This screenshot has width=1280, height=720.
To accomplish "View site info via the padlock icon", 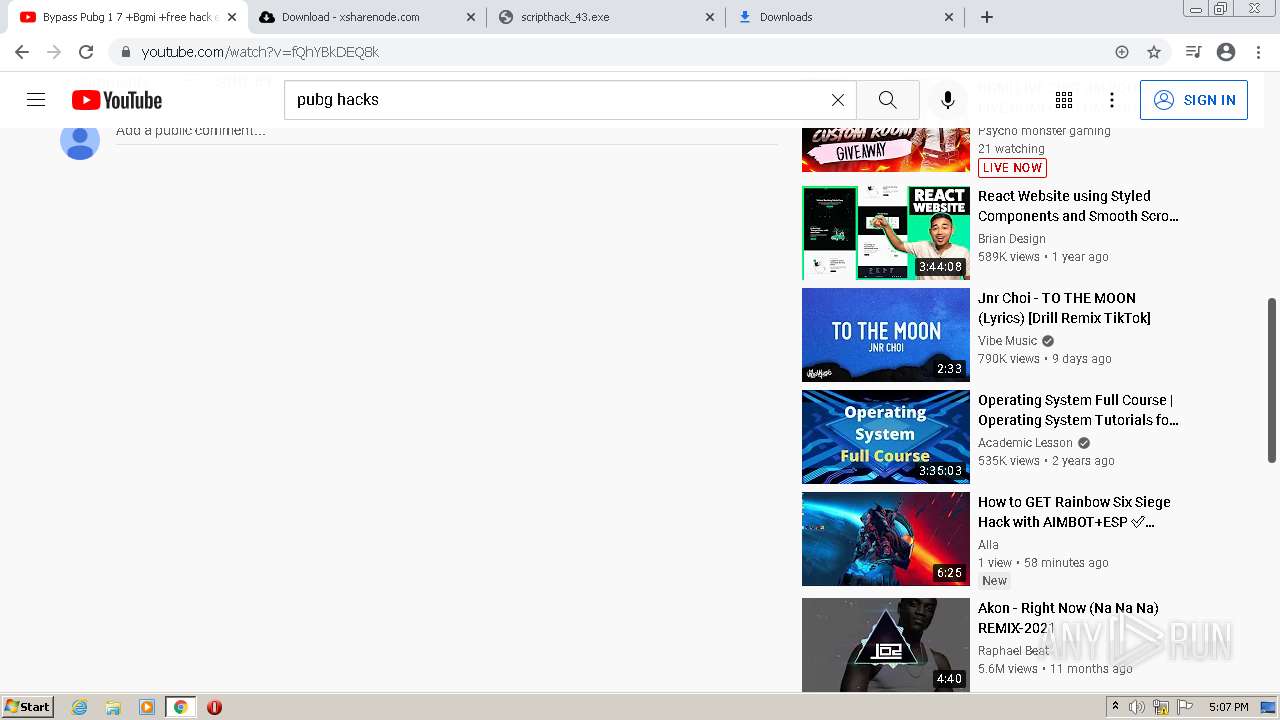I will 126,52.
